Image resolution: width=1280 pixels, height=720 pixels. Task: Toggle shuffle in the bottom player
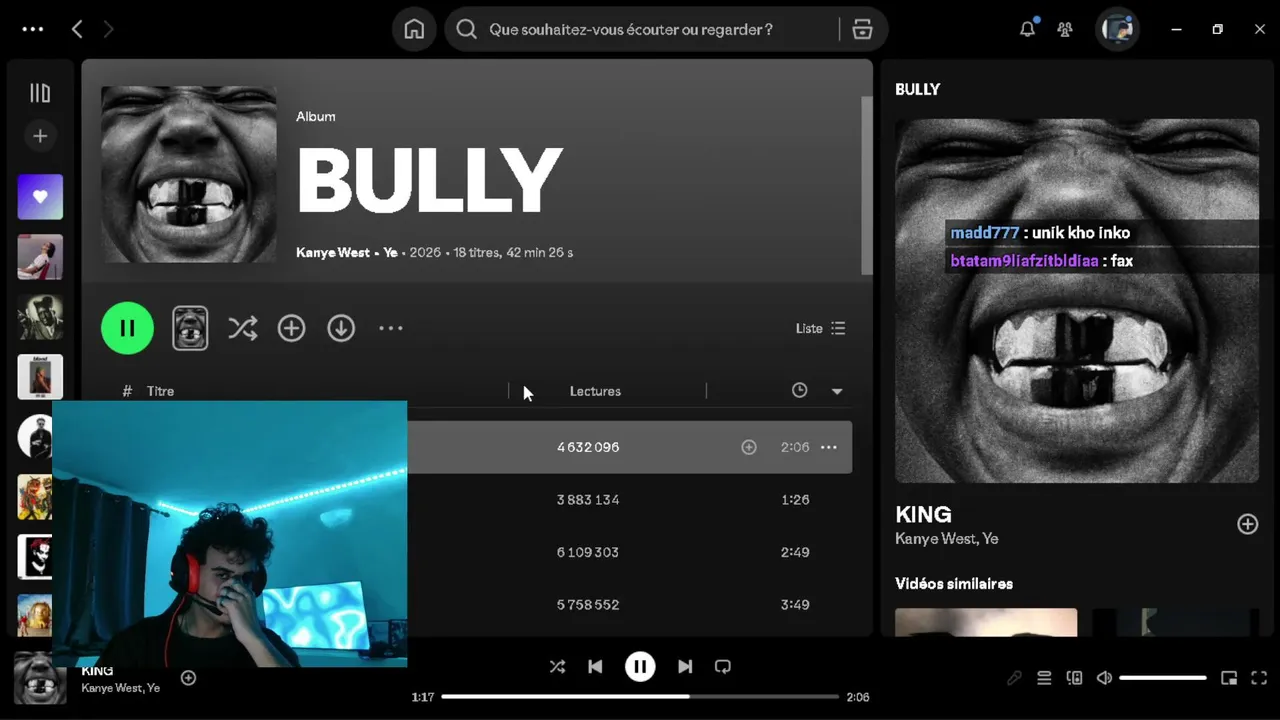coord(557,666)
